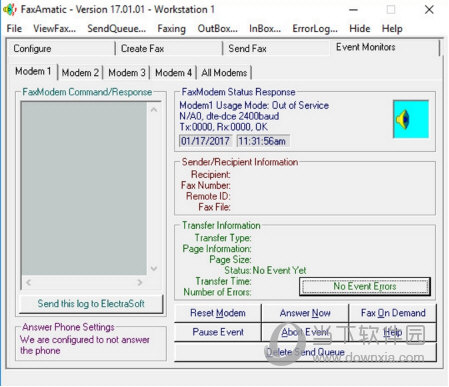
Task: Switch to the Create Fax tab
Action: [x=169, y=49]
